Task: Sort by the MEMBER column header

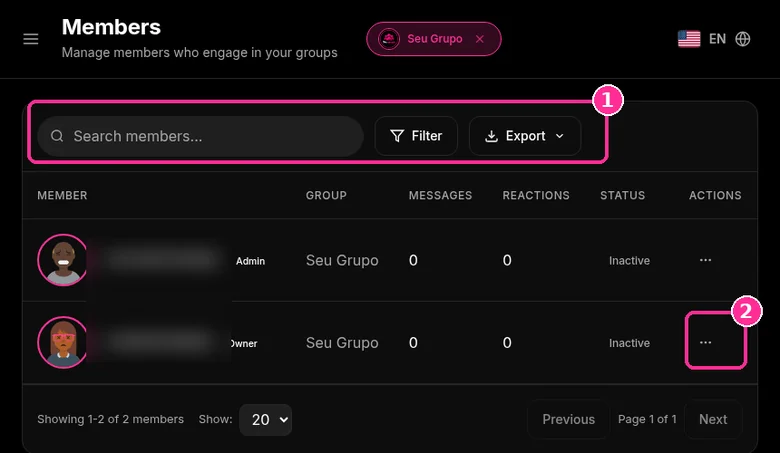Action: point(62,195)
